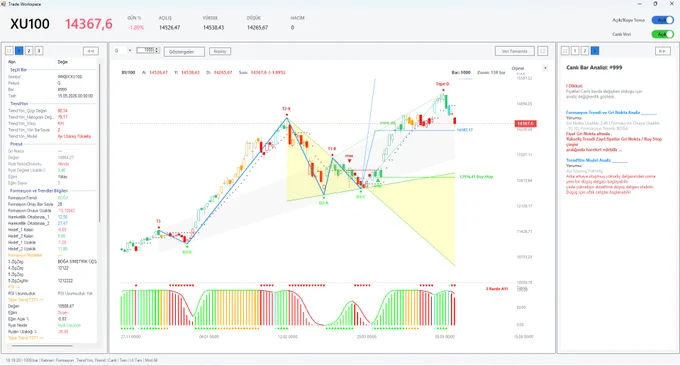This screenshot has height=366, width=680.
Task: Click the Sembol row in left panel
Action: coord(51,77)
